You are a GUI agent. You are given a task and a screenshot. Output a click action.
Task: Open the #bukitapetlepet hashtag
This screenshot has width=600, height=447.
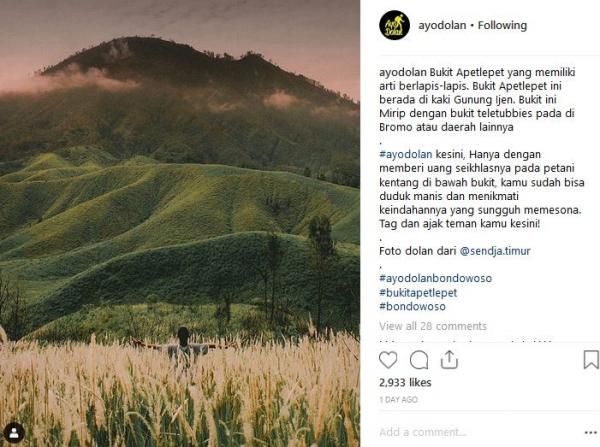[418, 293]
